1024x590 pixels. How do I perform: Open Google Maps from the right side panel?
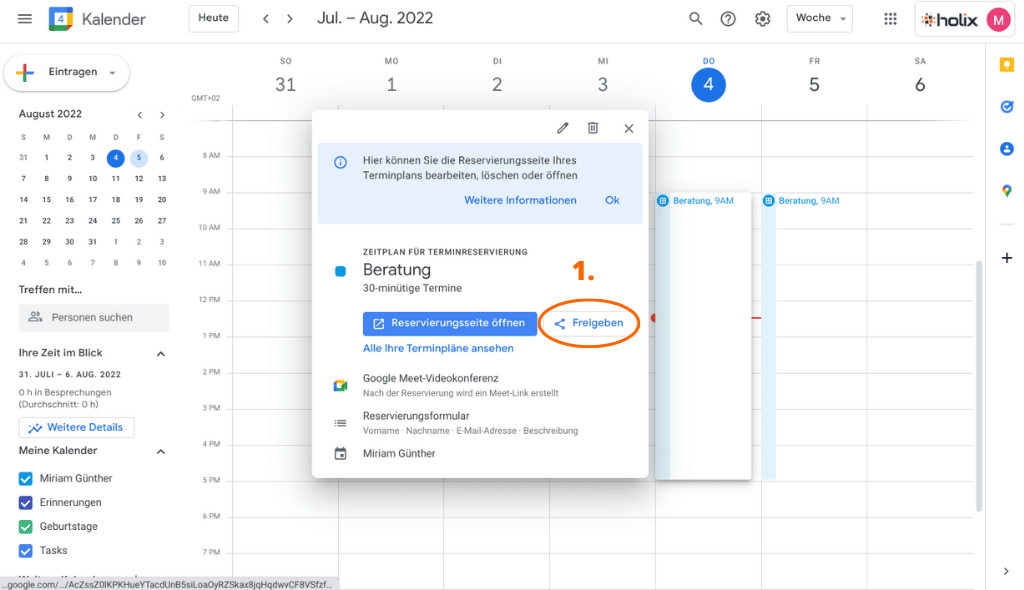point(1007,191)
